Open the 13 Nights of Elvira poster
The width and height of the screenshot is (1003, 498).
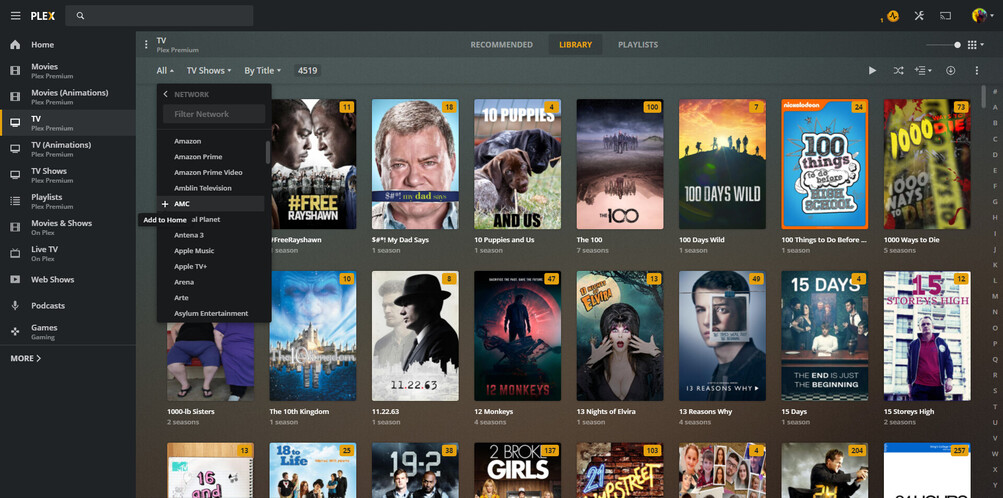click(x=620, y=336)
